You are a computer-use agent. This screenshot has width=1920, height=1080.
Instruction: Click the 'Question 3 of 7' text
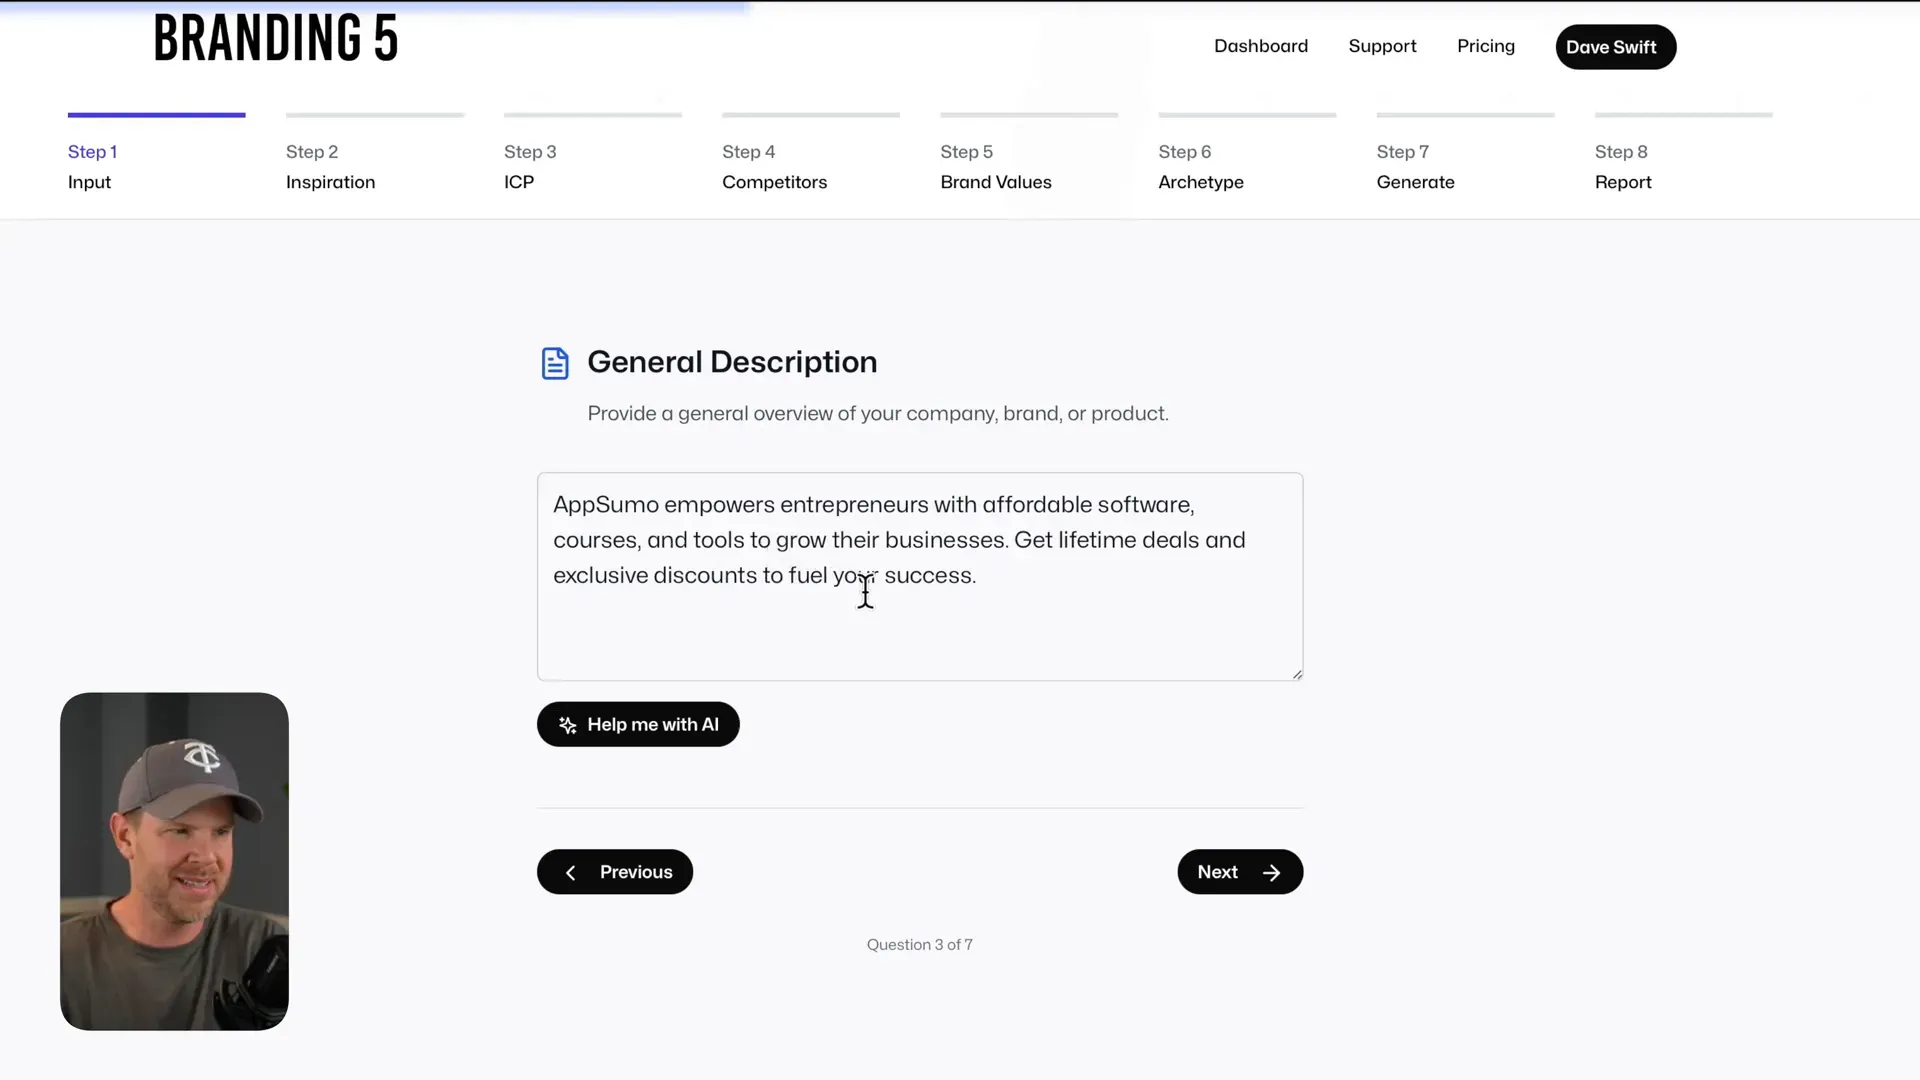point(919,944)
